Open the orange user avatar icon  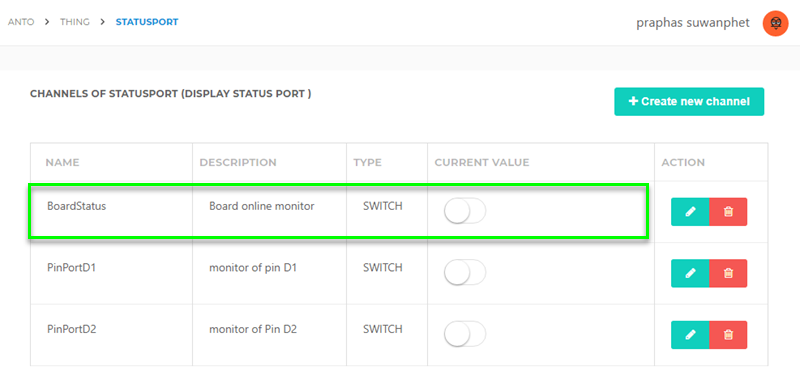pos(775,23)
